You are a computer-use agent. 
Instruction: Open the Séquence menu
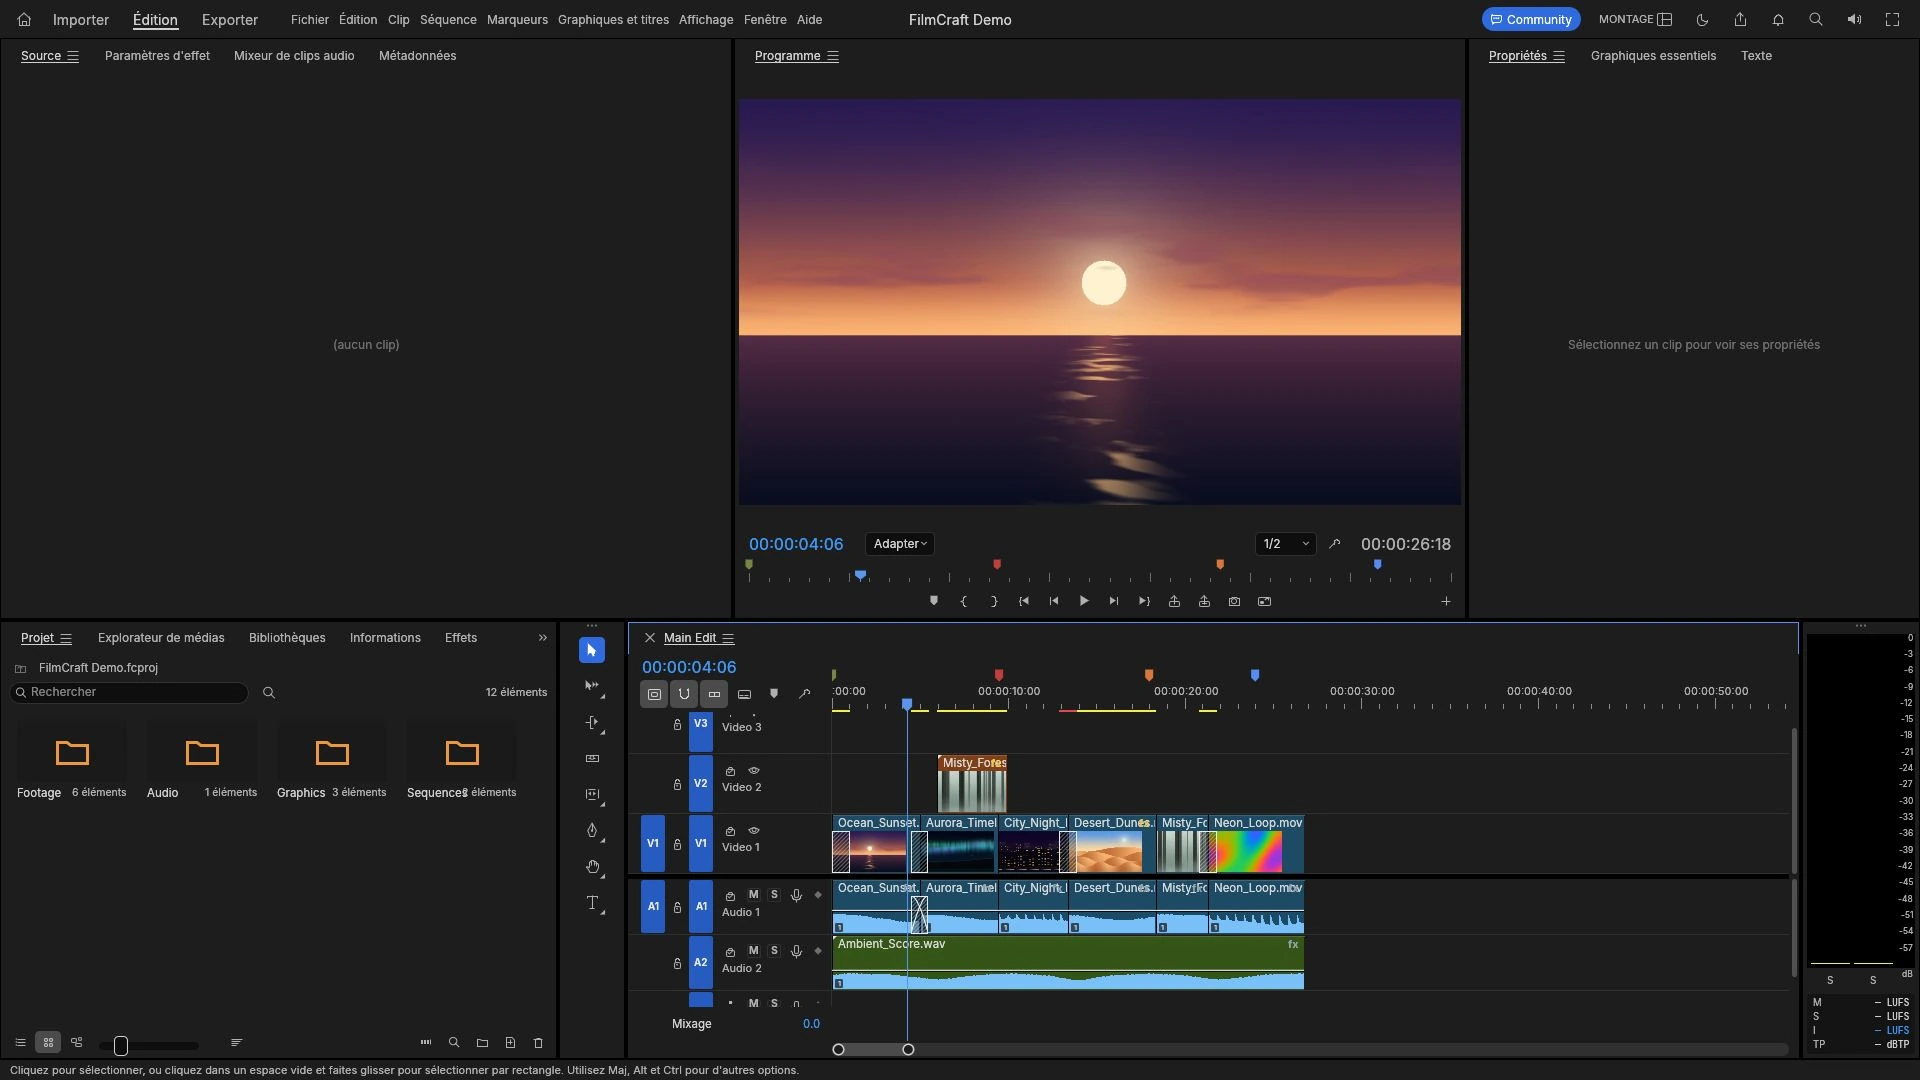[448, 19]
